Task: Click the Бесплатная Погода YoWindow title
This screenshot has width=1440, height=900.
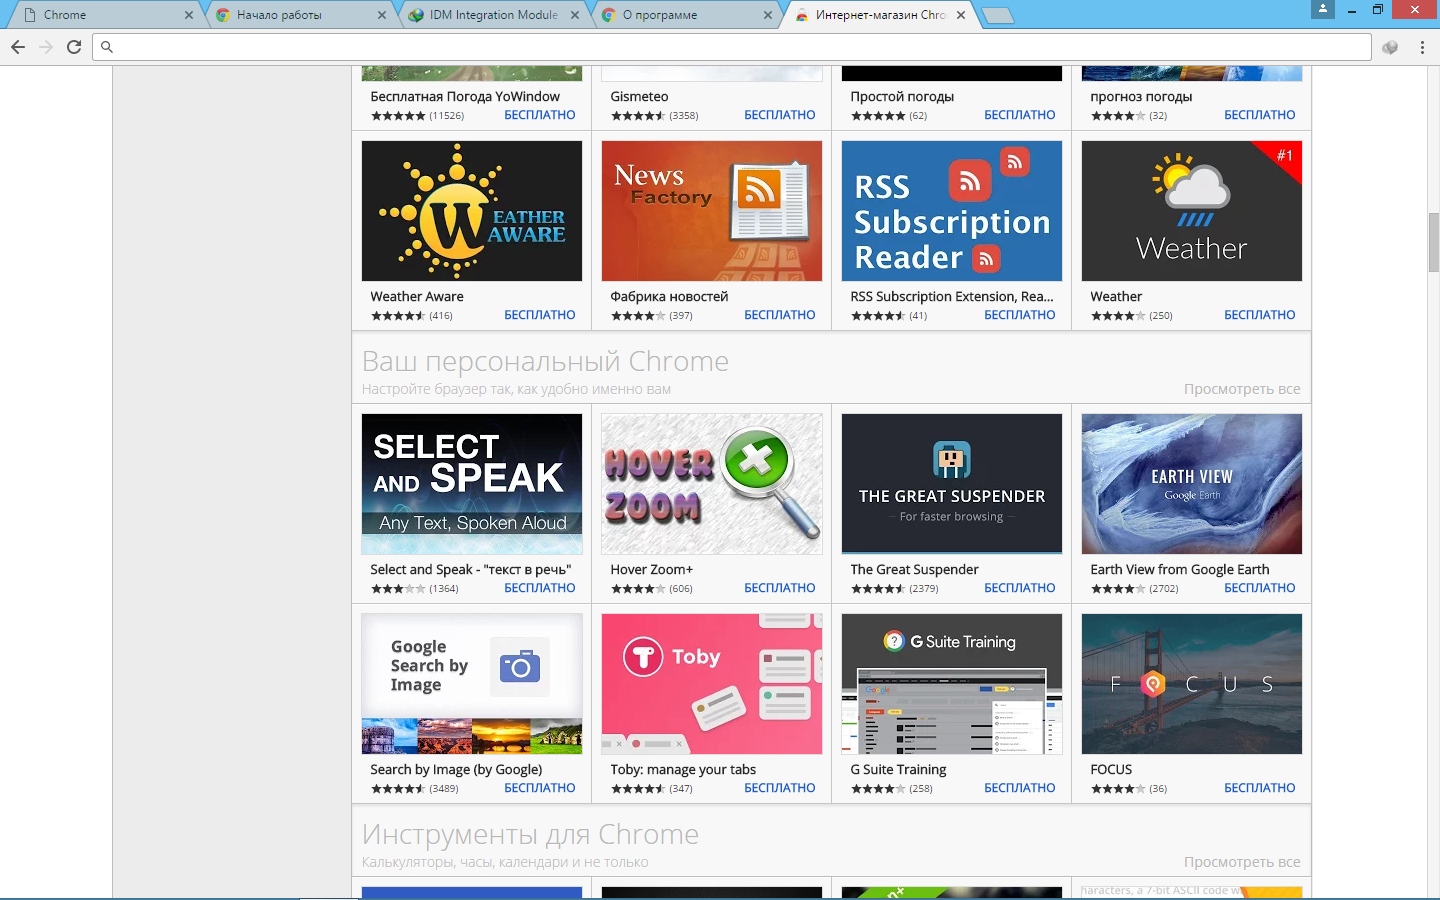Action: [x=465, y=97]
